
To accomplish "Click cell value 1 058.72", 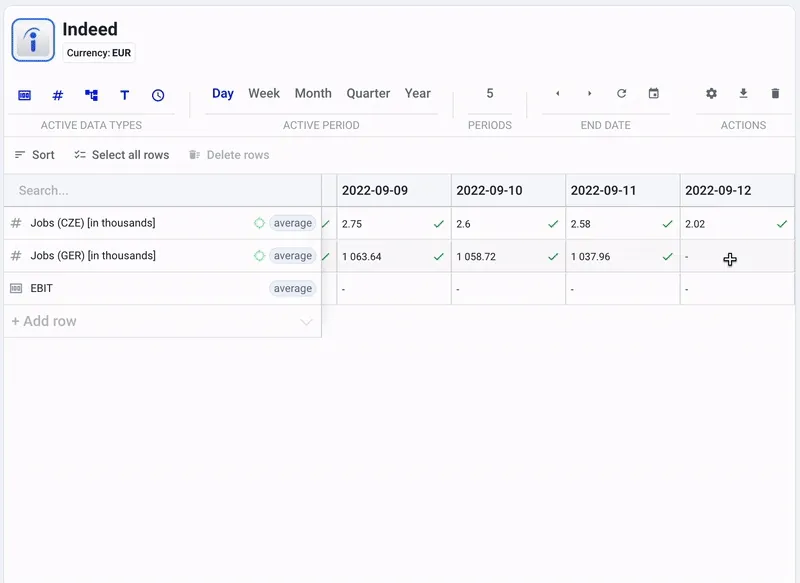I will [476, 257].
